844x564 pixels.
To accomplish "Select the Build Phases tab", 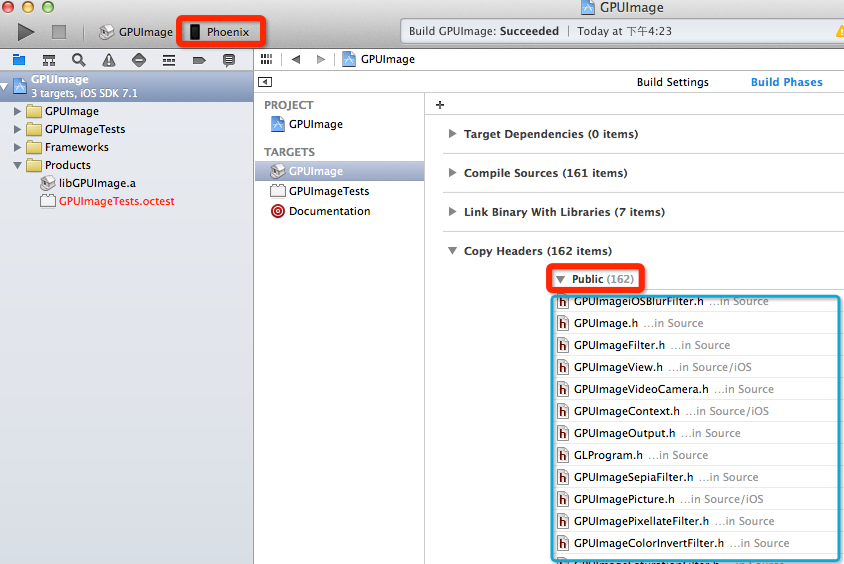I will (786, 82).
